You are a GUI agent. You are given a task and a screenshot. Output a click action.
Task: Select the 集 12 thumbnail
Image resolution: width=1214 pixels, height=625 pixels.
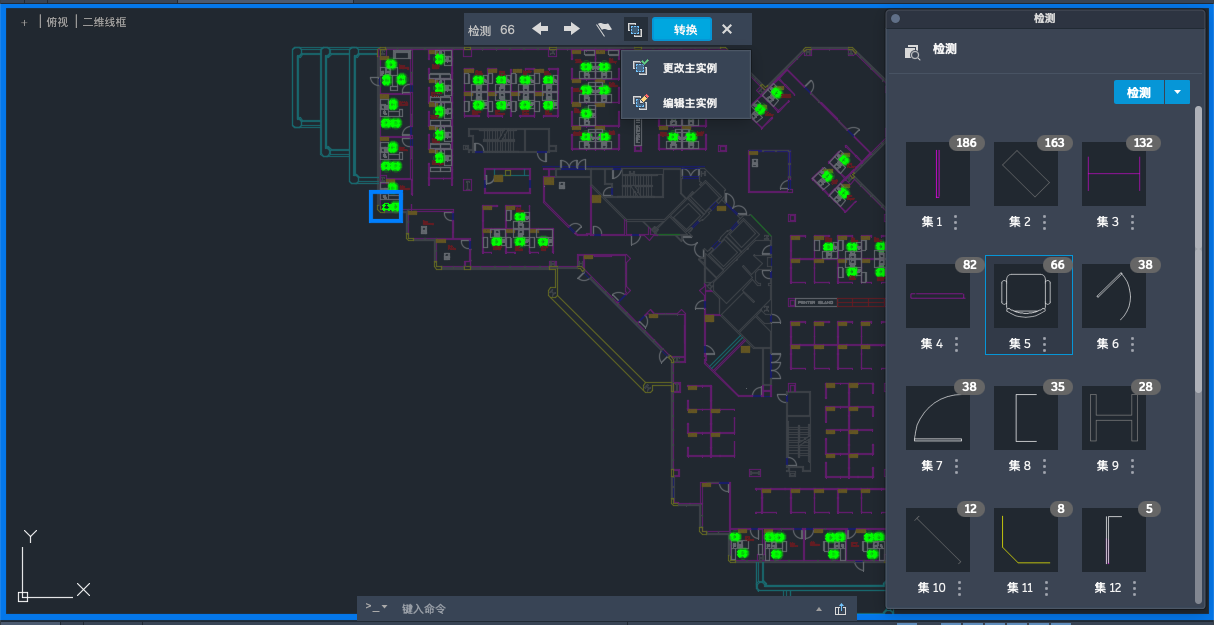click(1114, 540)
